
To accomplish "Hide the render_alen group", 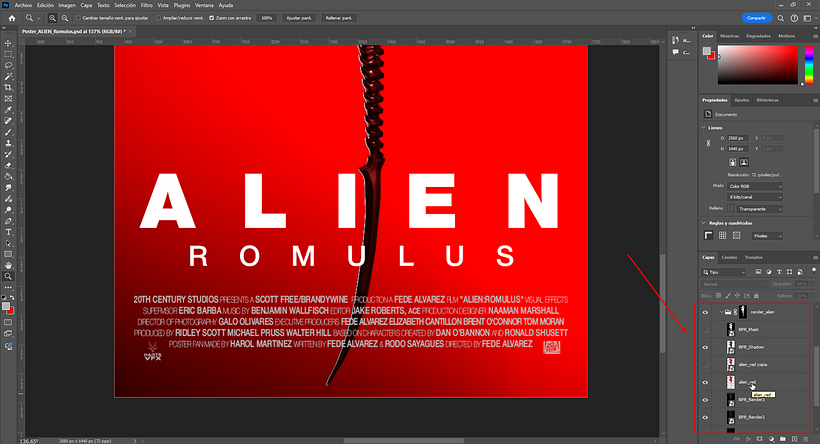I will click(705, 312).
